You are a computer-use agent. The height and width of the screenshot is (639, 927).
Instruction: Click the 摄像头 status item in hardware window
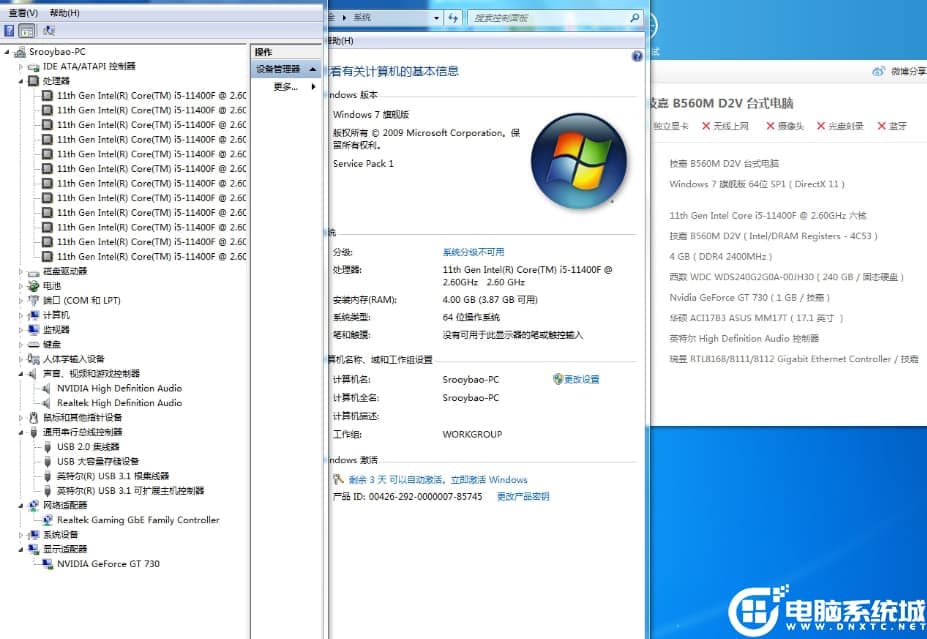point(785,126)
